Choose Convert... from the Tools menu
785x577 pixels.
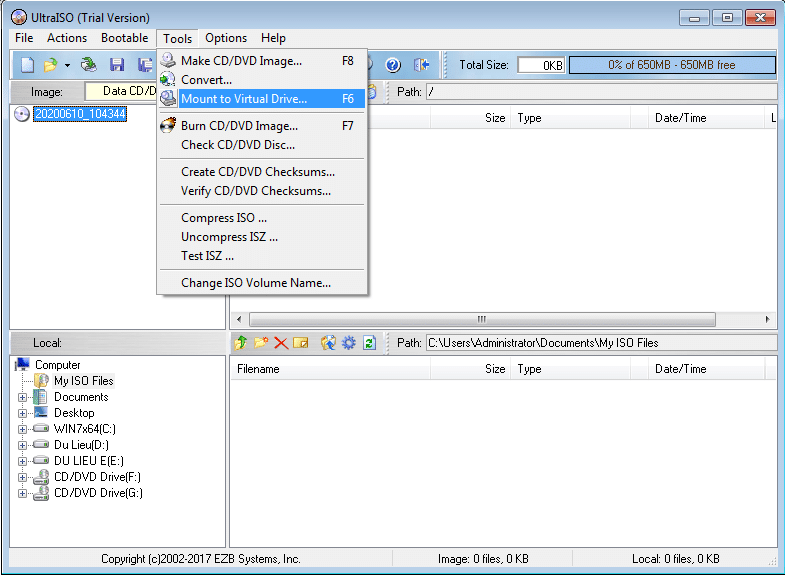point(262,80)
